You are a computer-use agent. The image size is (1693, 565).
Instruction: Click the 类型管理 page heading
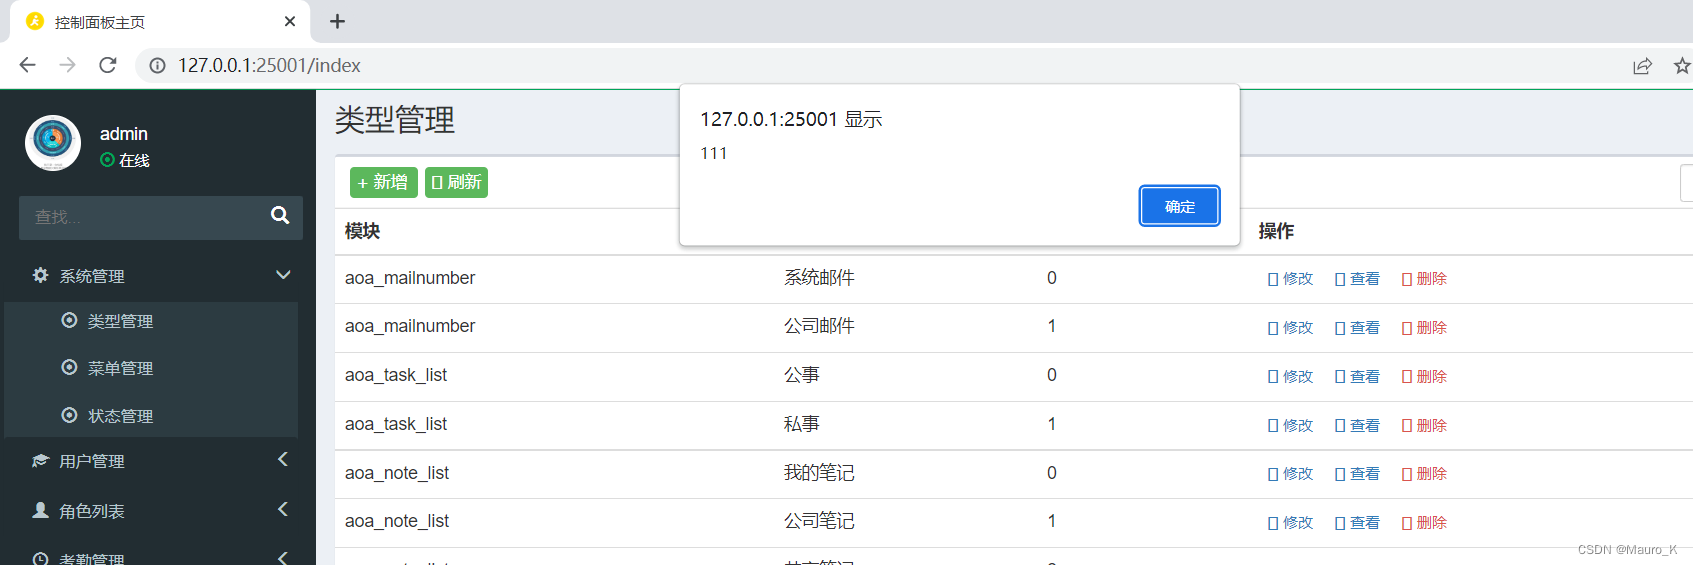(395, 120)
